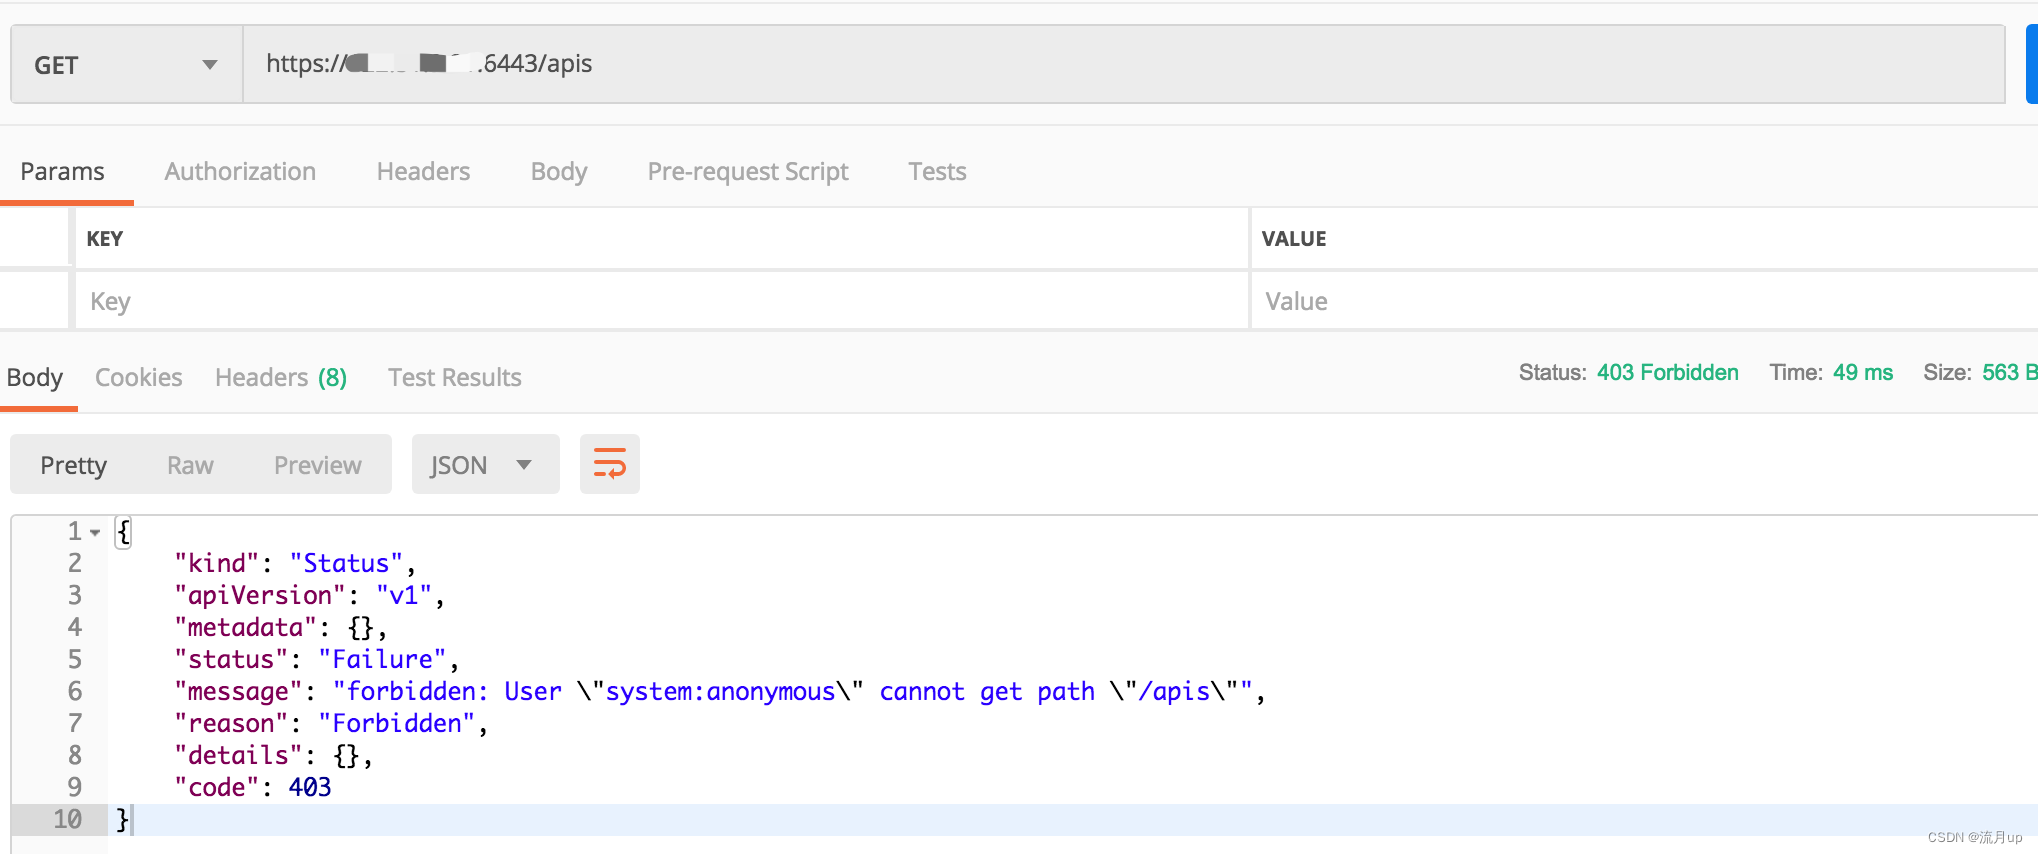
Task: Select the response Body tab
Action: click(x=35, y=378)
